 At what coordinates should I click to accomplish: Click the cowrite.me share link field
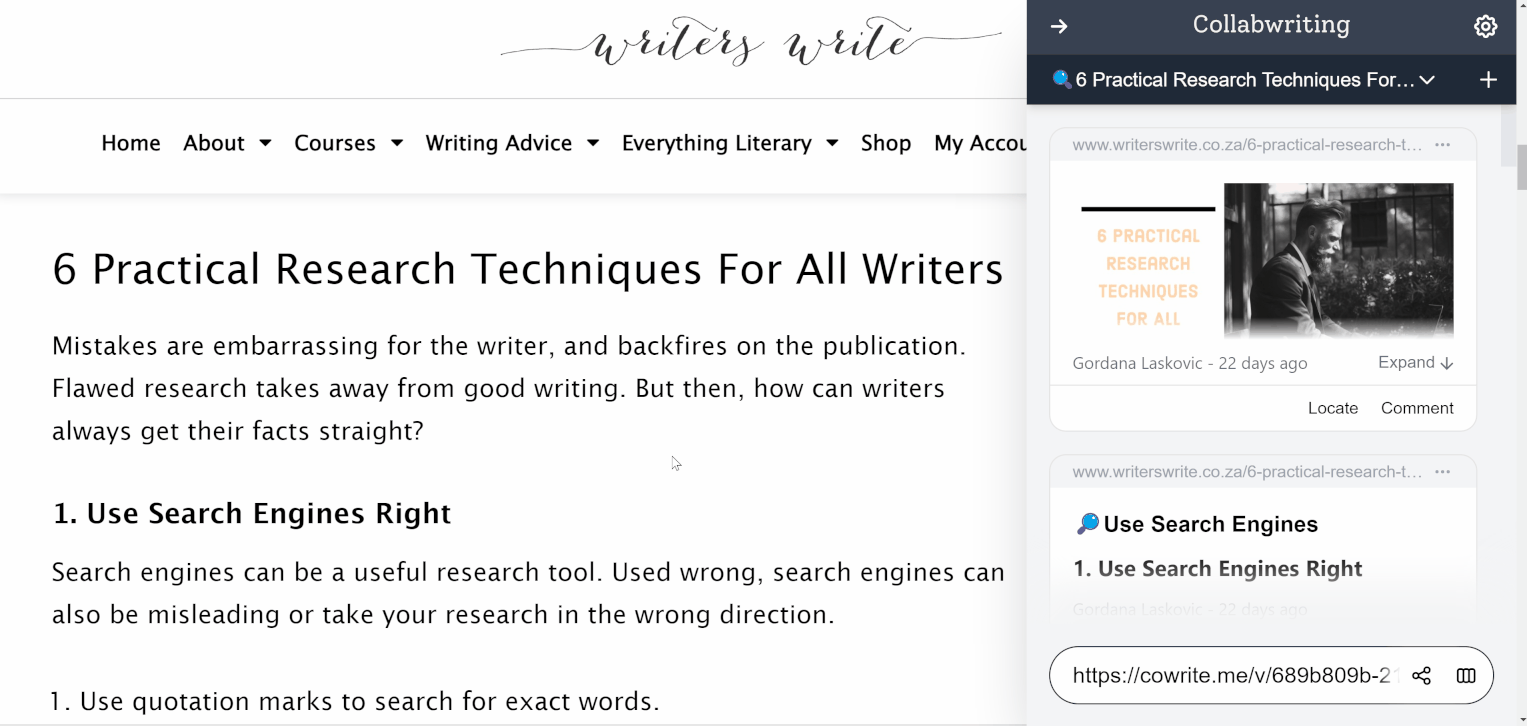1231,676
